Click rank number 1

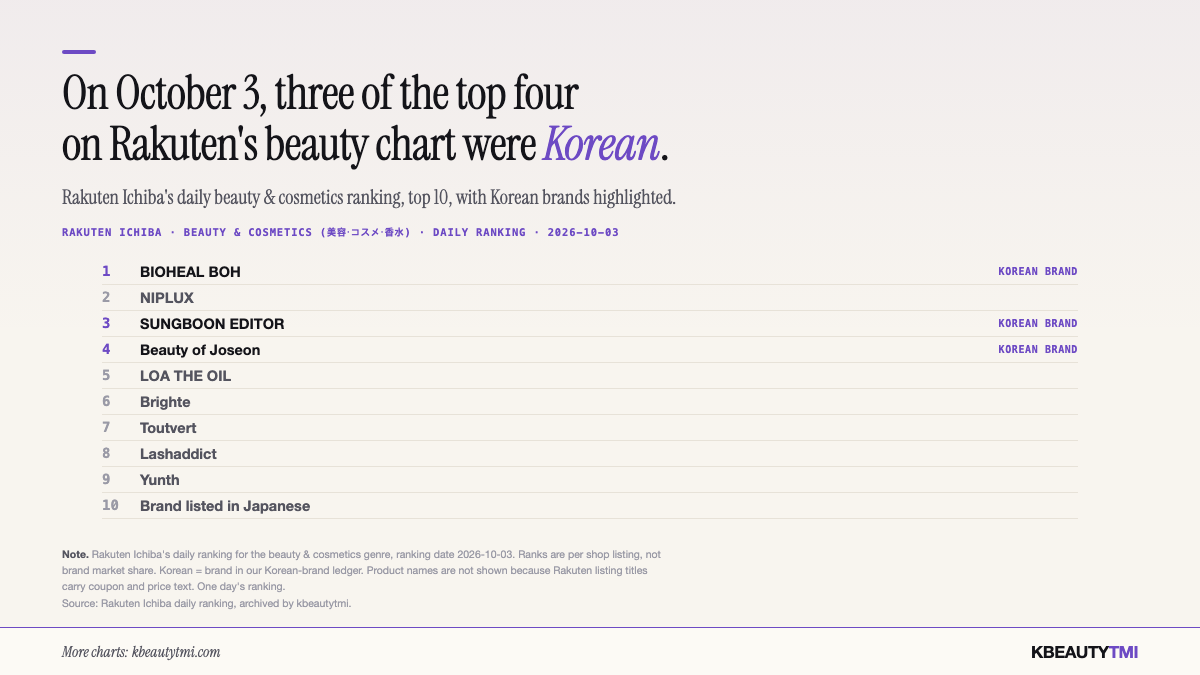click(x=106, y=271)
